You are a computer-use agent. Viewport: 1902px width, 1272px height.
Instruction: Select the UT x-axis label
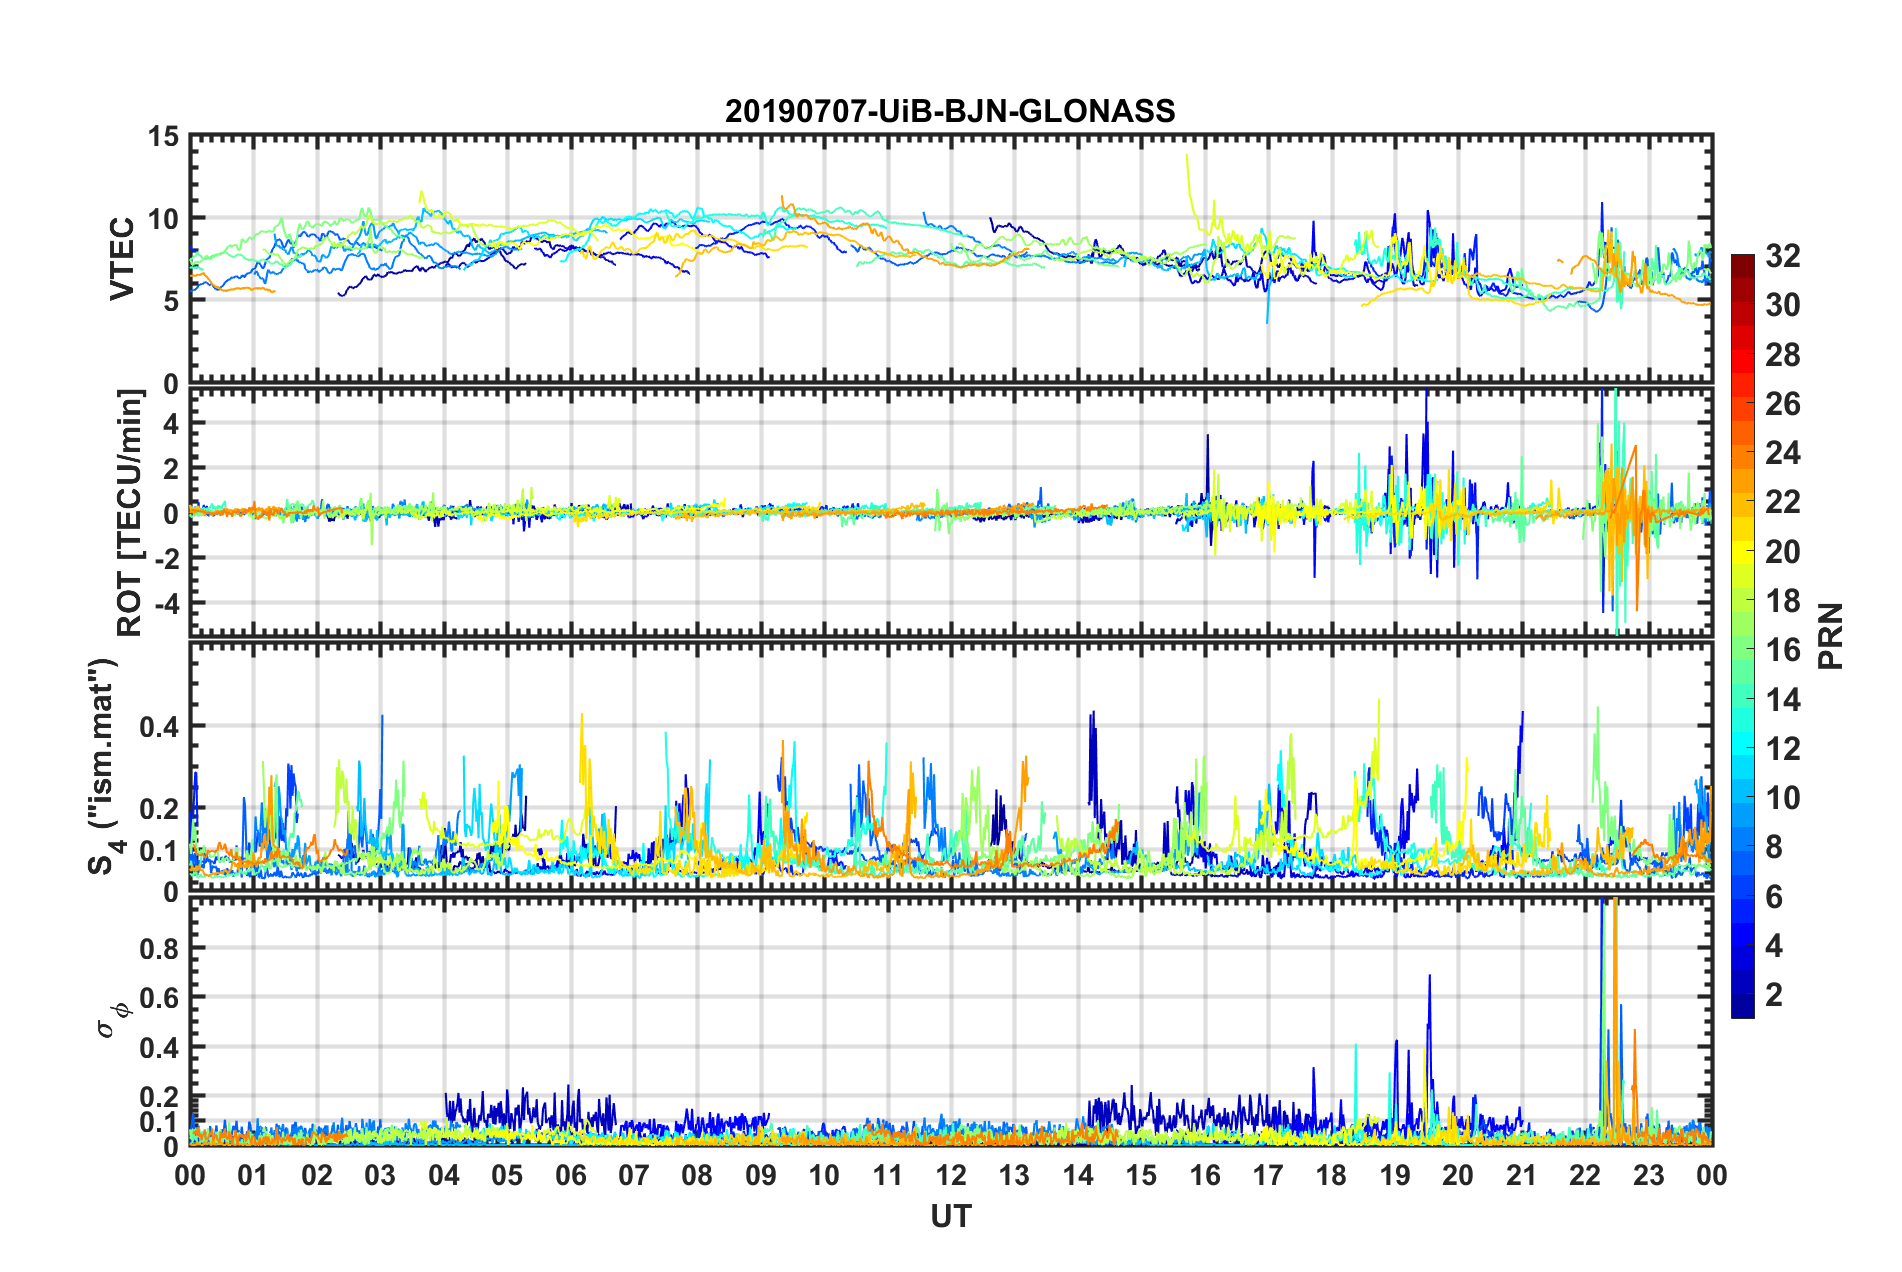[x=951, y=1216]
